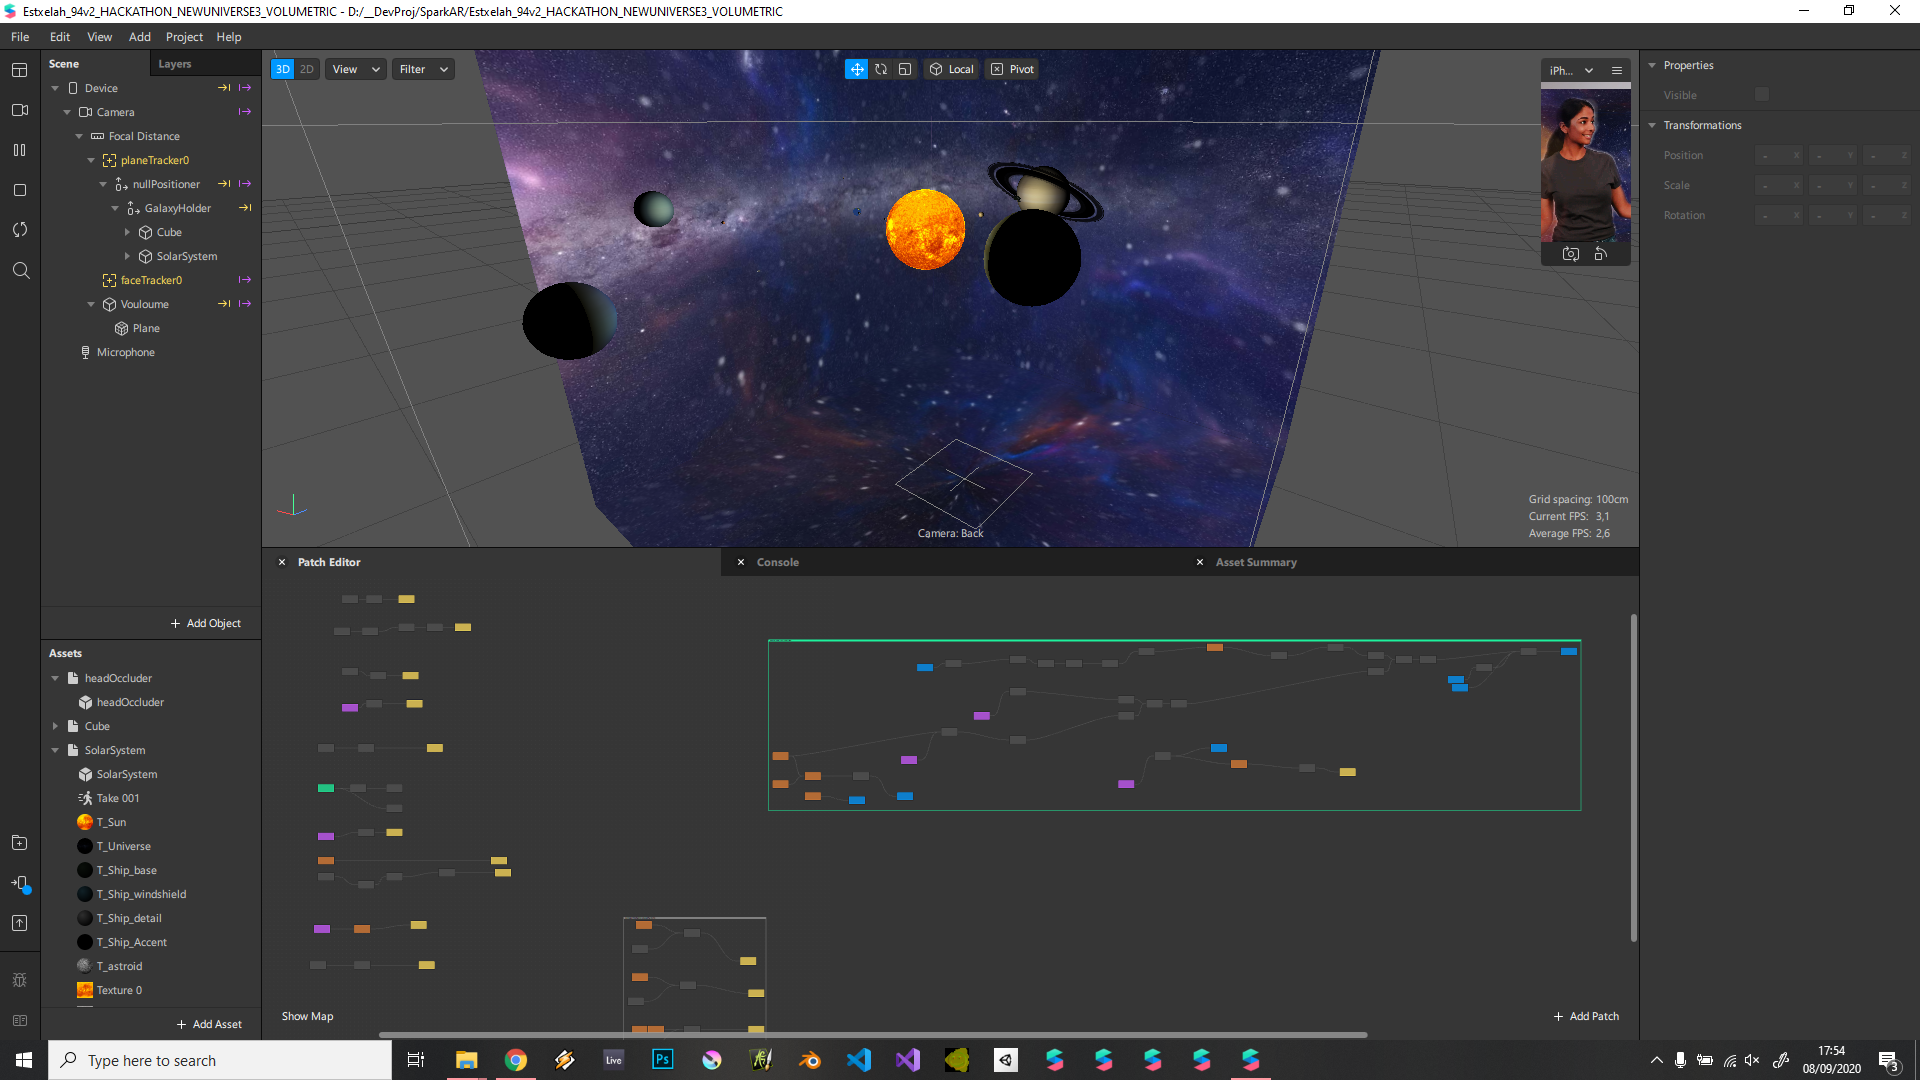Open the Filter dropdown in viewport
1920x1080 pixels.
point(423,69)
